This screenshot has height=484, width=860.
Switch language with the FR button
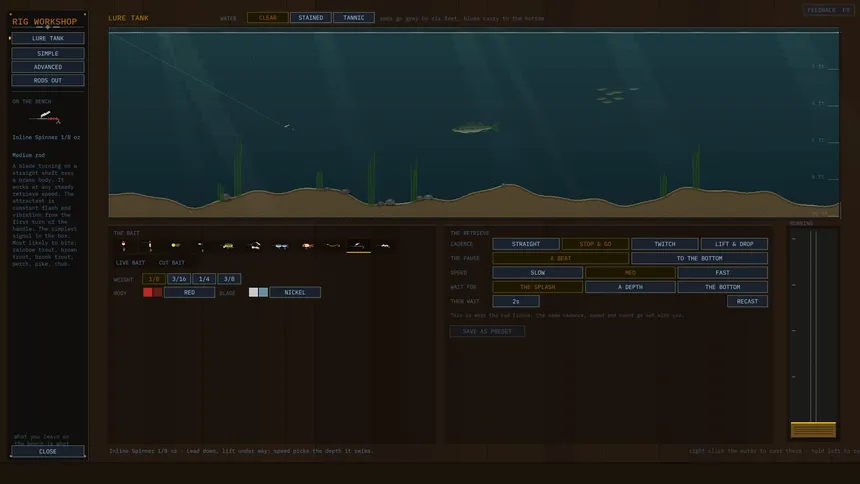pyautogui.click(x=846, y=10)
